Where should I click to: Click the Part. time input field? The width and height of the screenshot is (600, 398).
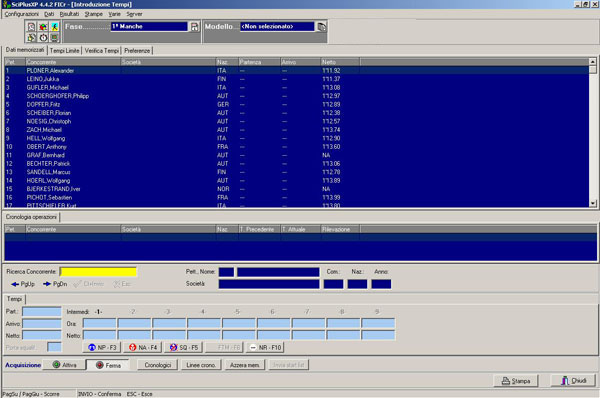pyautogui.click(x=42, y=312)
